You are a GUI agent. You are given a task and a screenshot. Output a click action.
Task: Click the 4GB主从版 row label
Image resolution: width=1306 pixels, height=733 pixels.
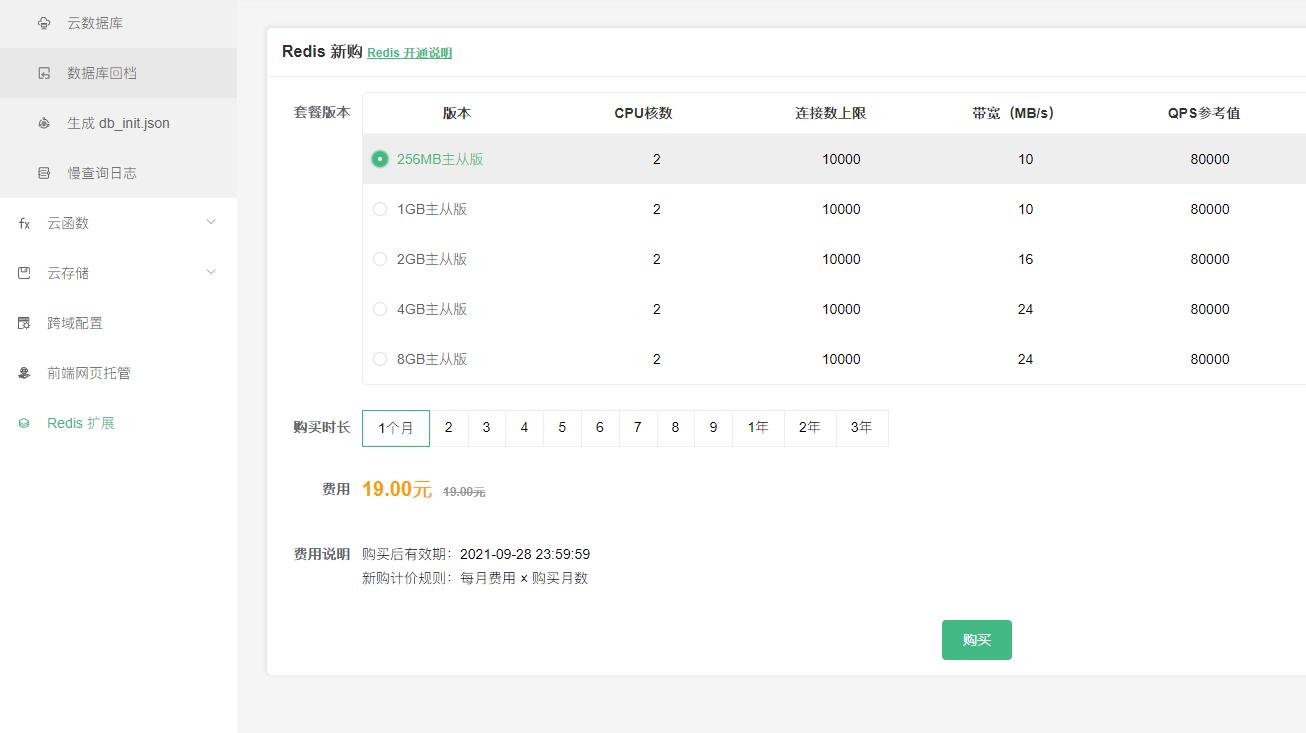432,309
